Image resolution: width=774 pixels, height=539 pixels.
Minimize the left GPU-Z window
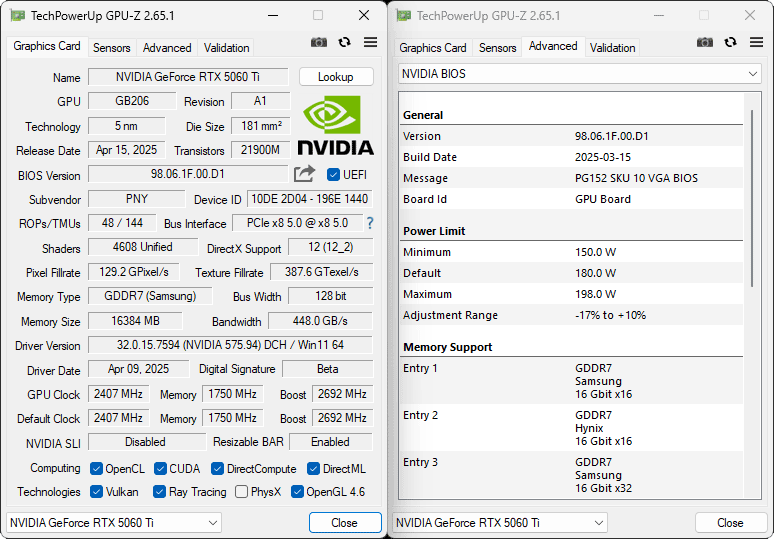click(273, 16)
